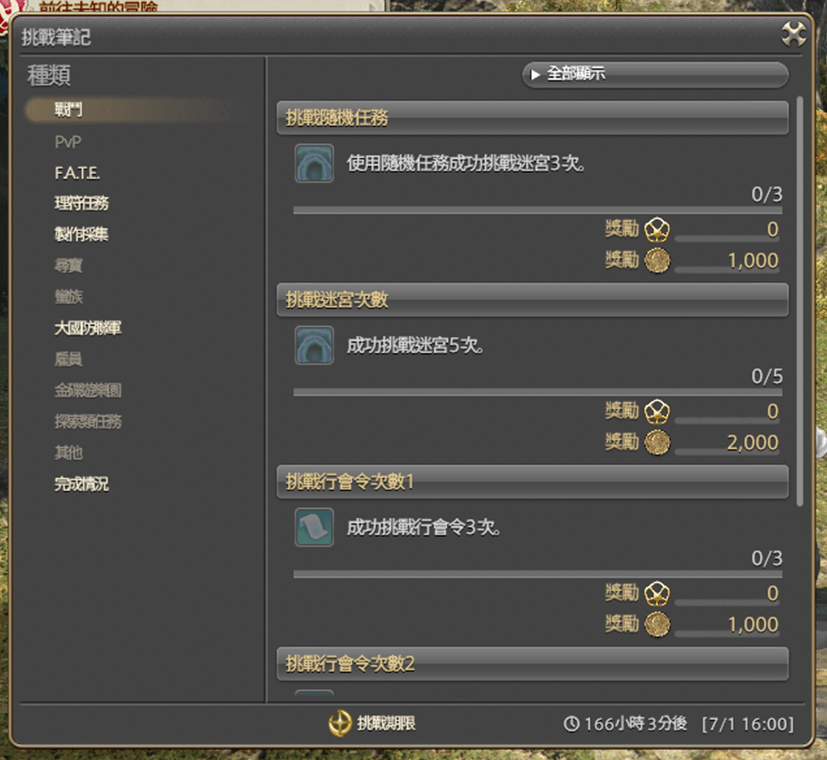The height and width of the screenshot is (760, 827).
Task: Collapse the 挑戰迷宮次數 section header
Action: click(x=533, y=300)
